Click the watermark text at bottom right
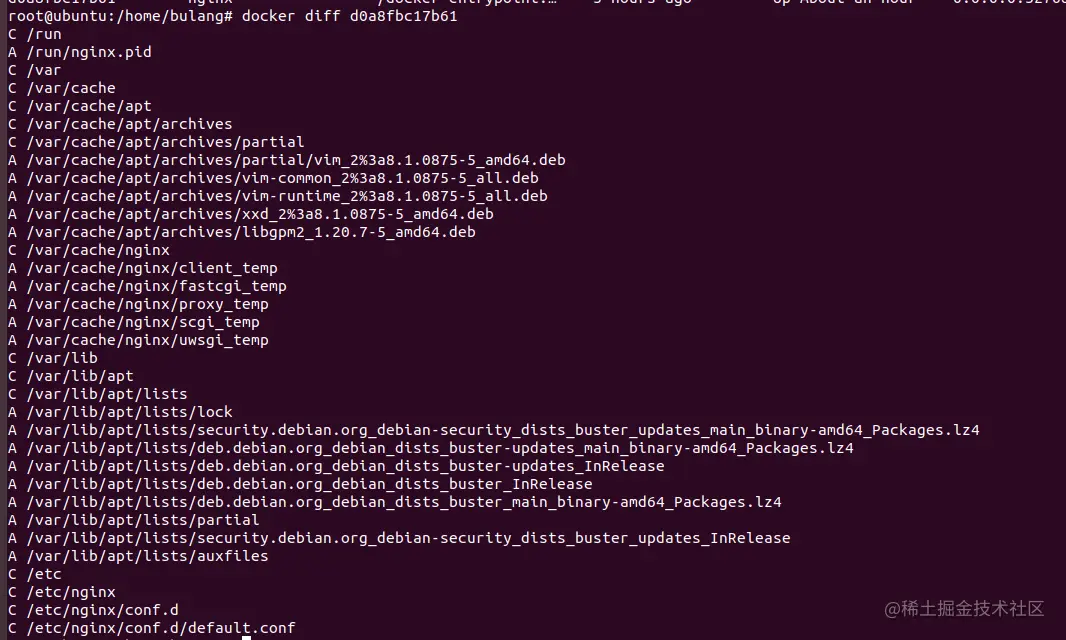1066x640 pixels. (x=963, y=608)
